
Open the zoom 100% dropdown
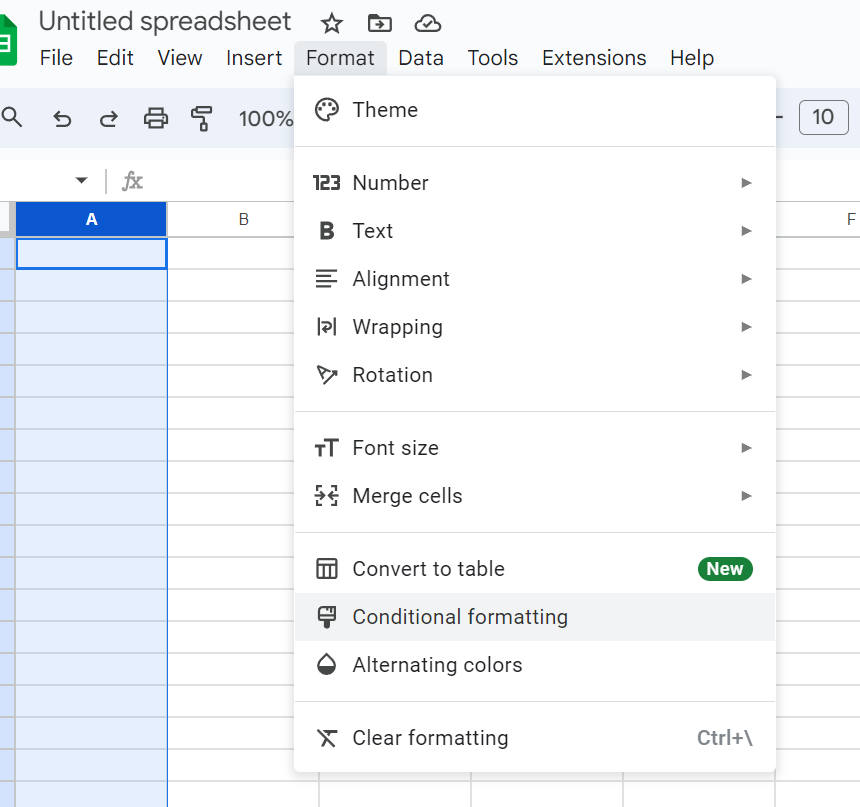(265, 119)
